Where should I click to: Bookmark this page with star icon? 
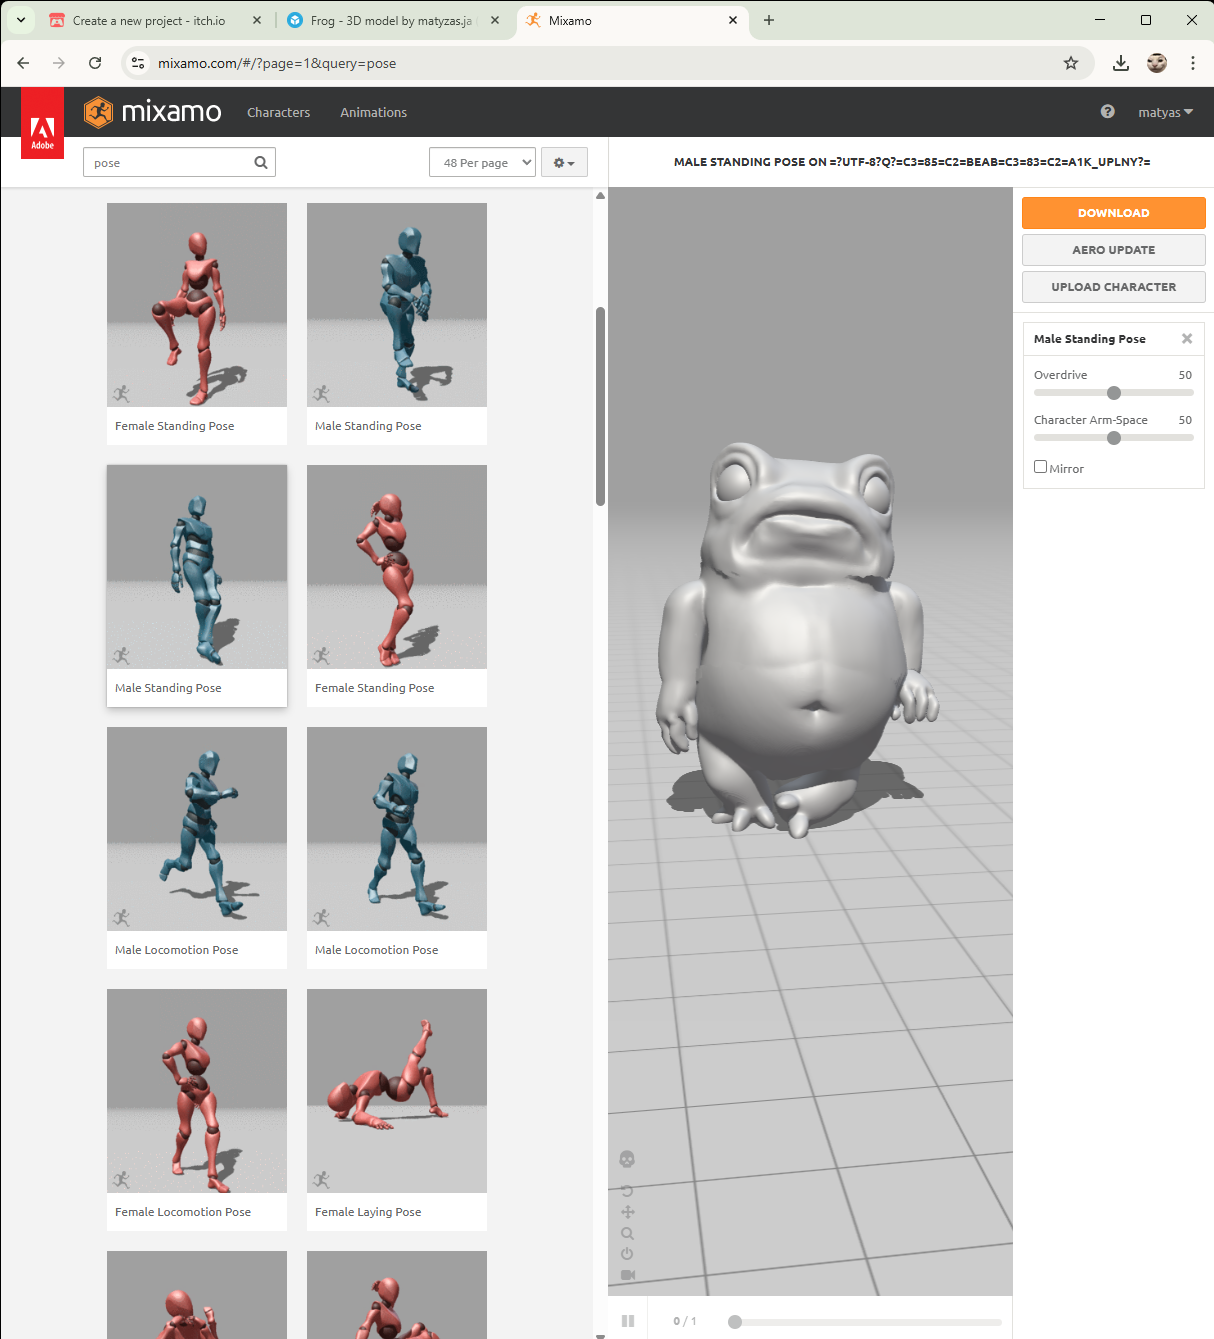pos(1071,63)
